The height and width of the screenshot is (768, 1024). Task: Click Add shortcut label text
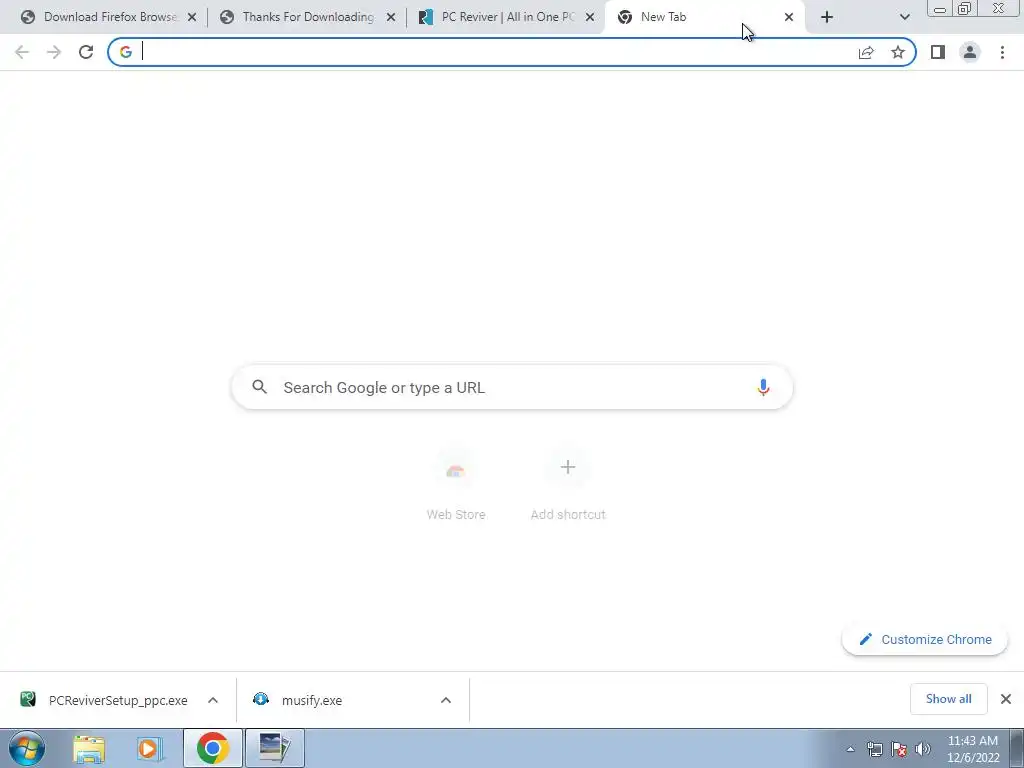click(x=568, y=515)
